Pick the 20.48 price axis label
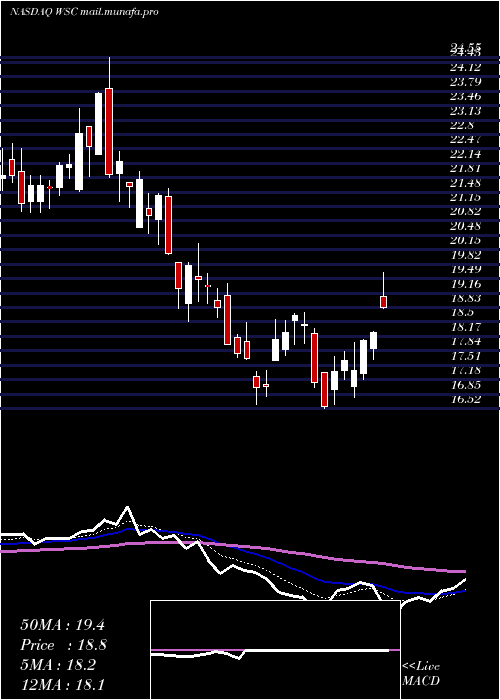This screenshot has height=700, width=500. pyautogui.click(x=466, y=225)
